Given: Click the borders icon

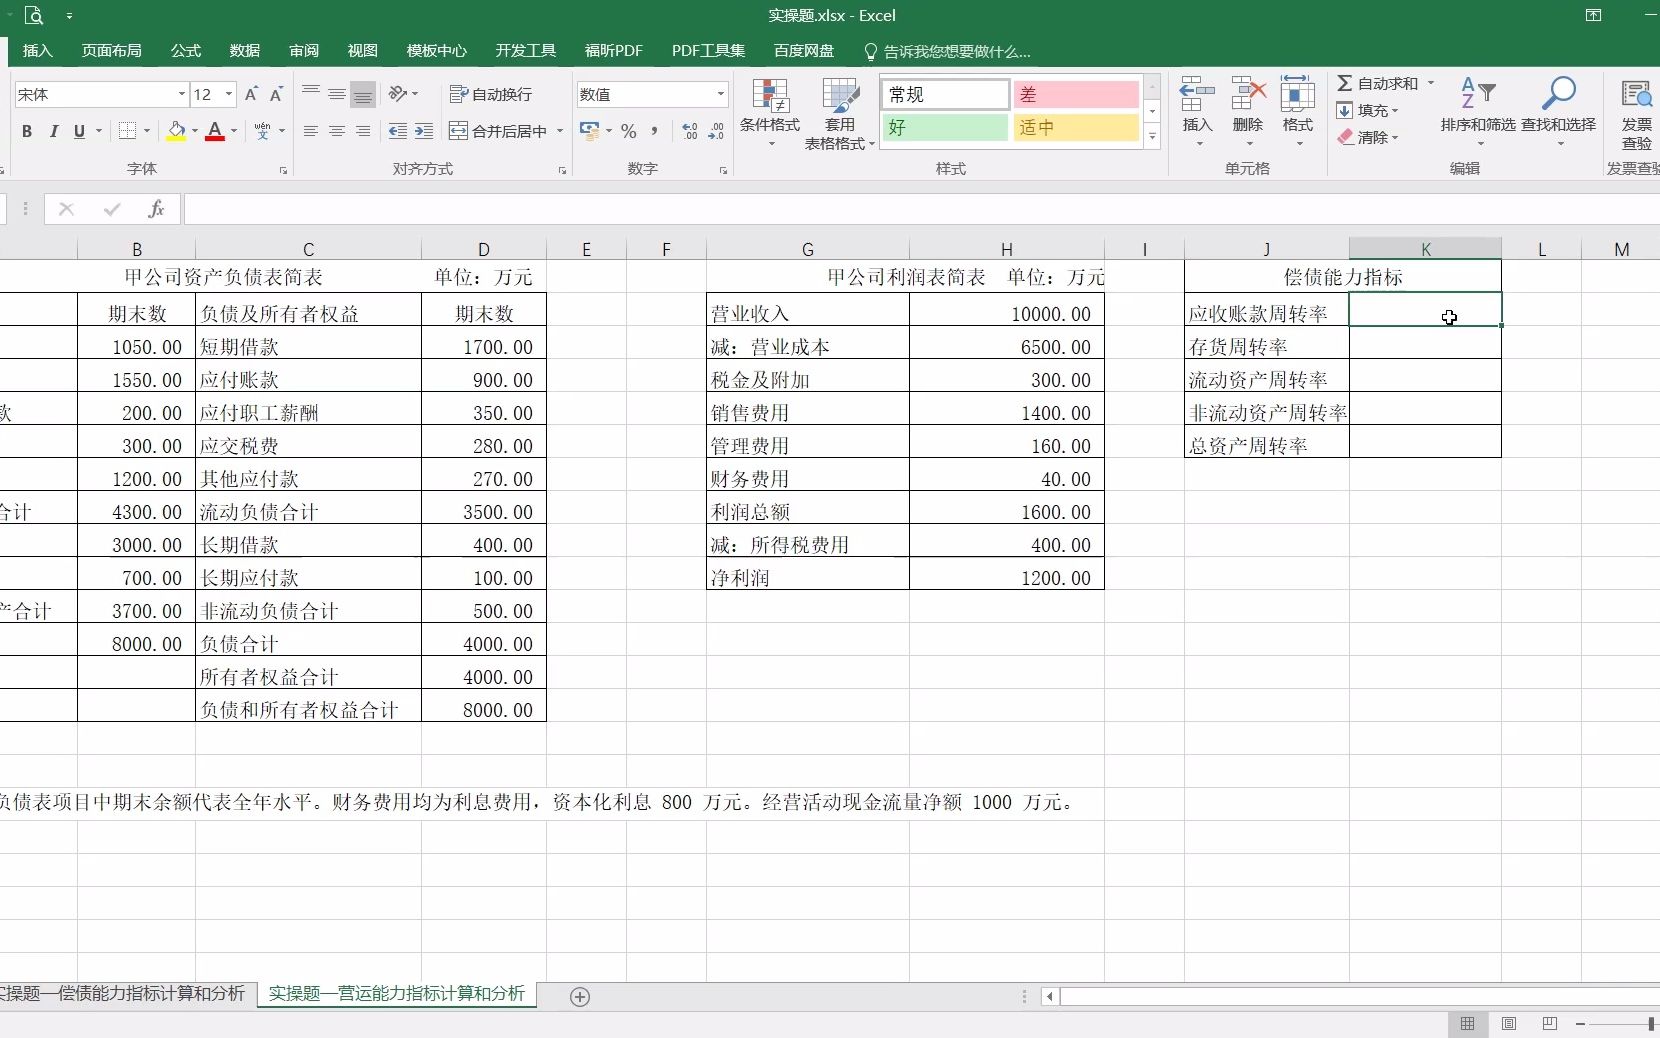Looking at the screenshot, I should click(128, 131).
